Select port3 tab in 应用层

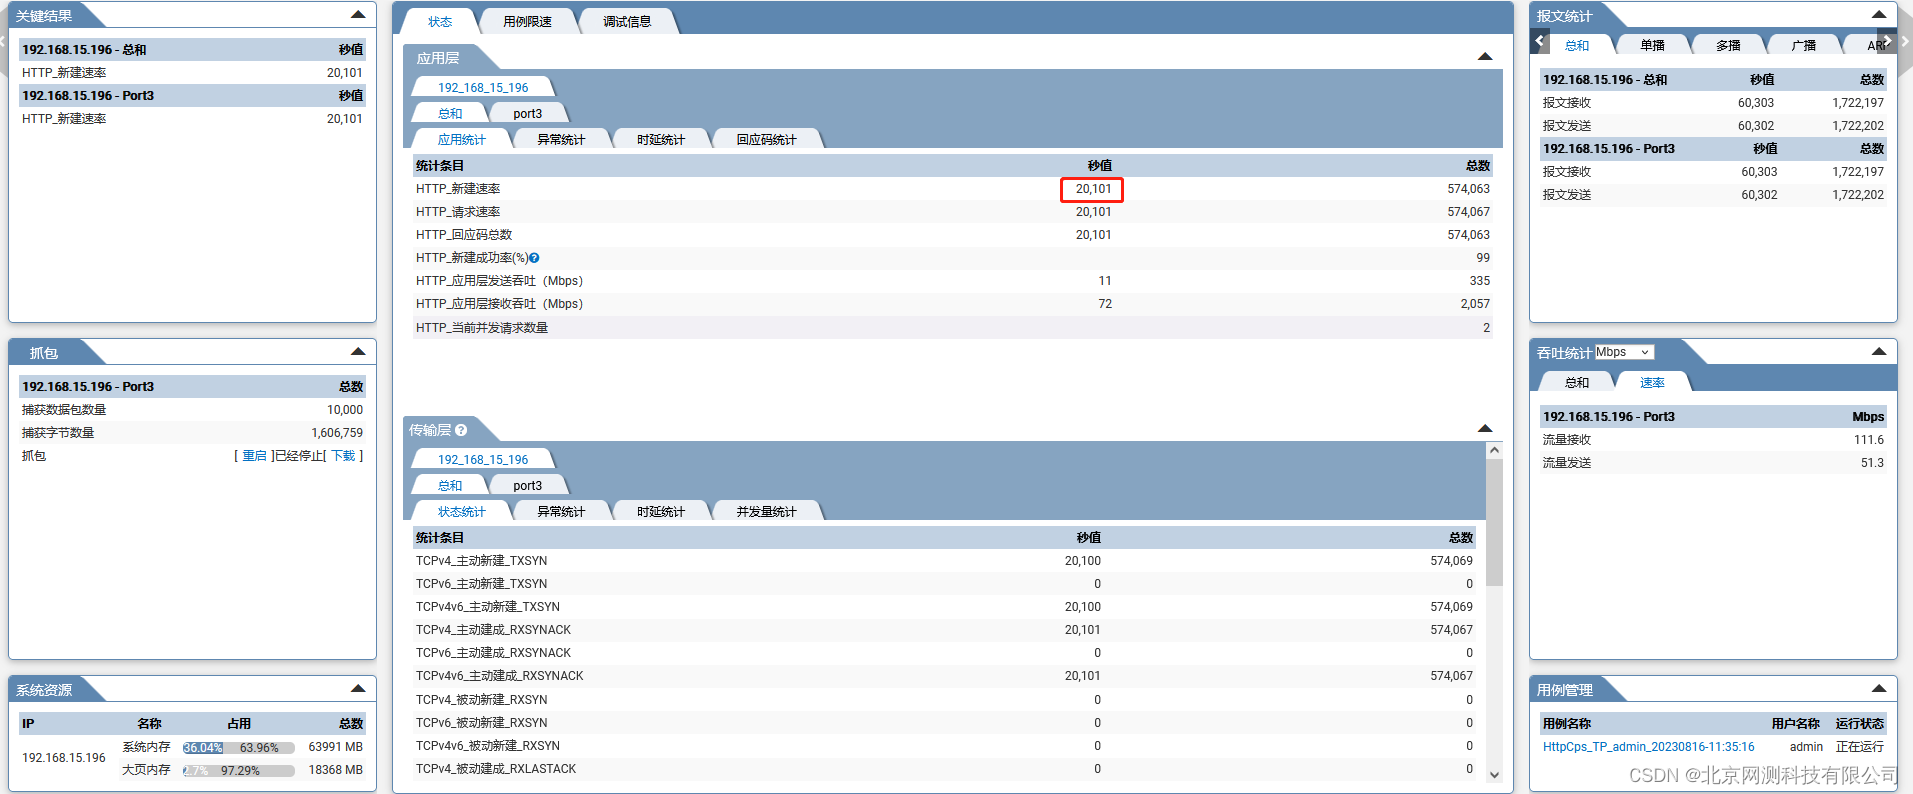tap(528, 114)
